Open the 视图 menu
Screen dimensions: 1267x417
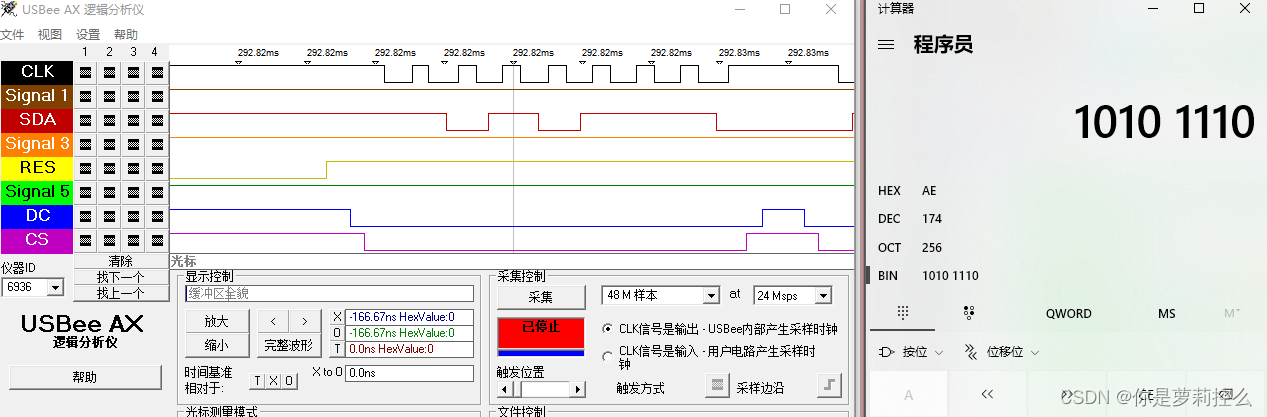point(50,34)
